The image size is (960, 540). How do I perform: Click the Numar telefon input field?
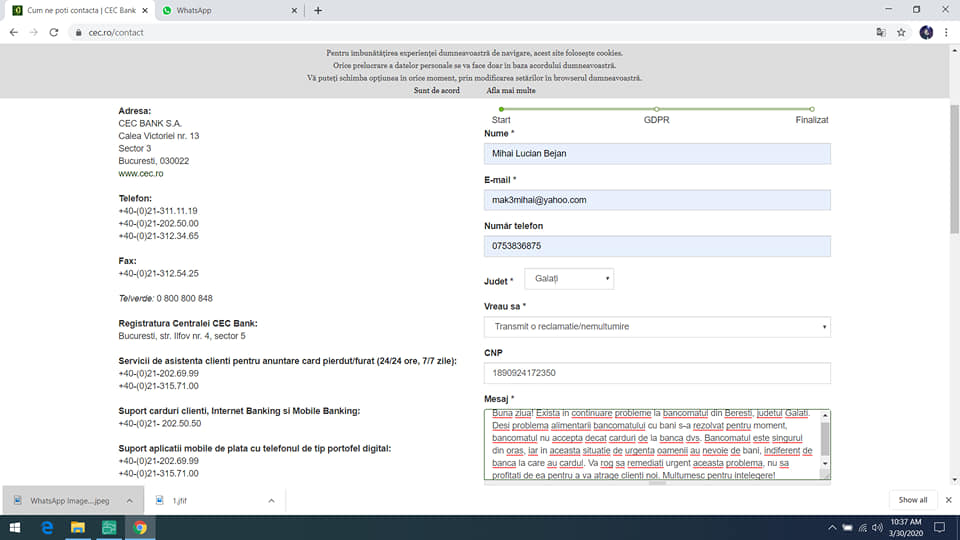click(657, 246)
